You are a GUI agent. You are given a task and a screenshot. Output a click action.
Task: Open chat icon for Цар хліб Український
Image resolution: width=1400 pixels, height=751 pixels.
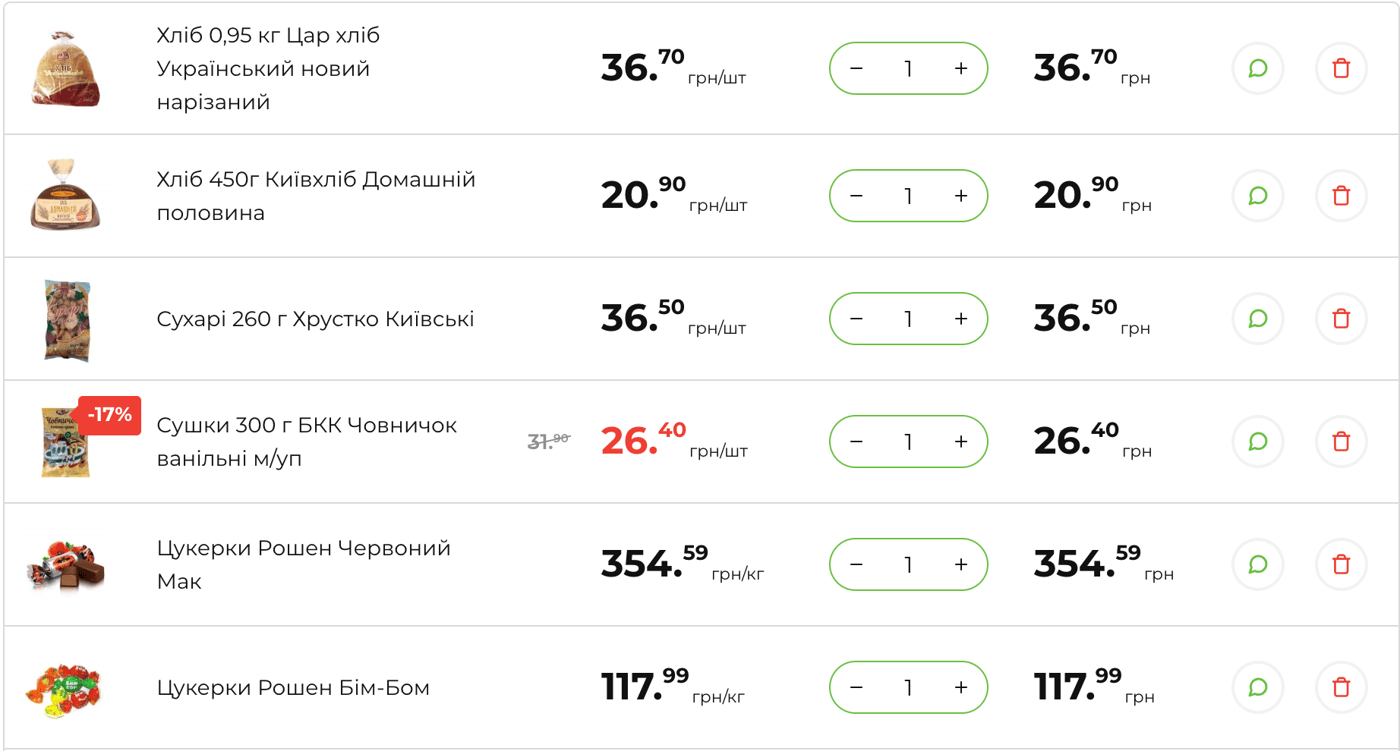pos(1258,68)
